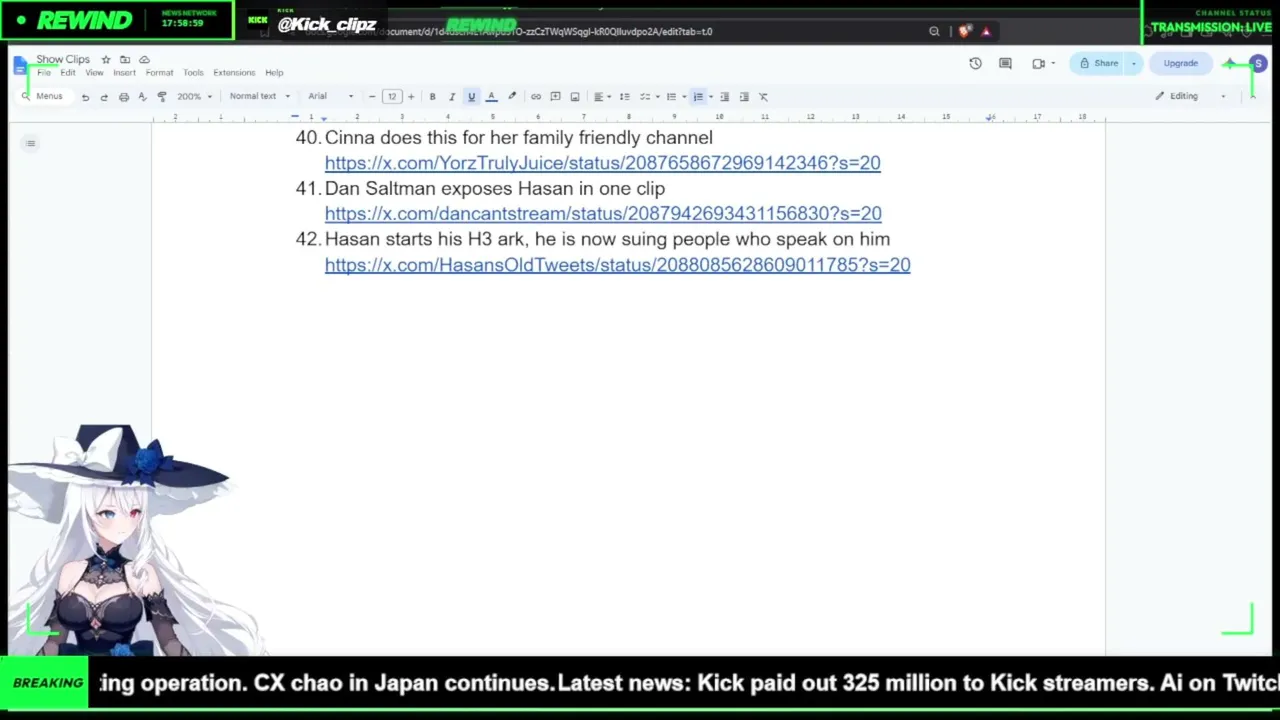
Task: Open the Extensions menu
Action: coord(234,73)
